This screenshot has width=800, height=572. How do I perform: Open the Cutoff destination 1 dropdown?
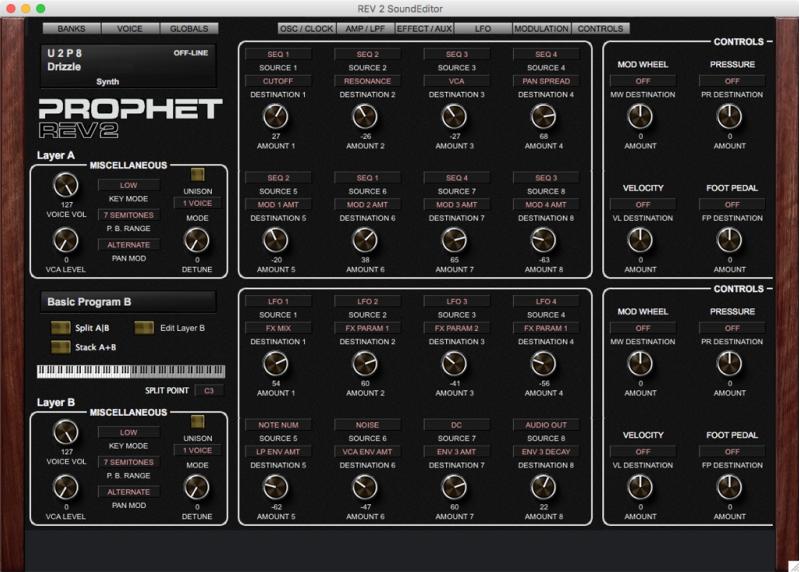(277, 81)
